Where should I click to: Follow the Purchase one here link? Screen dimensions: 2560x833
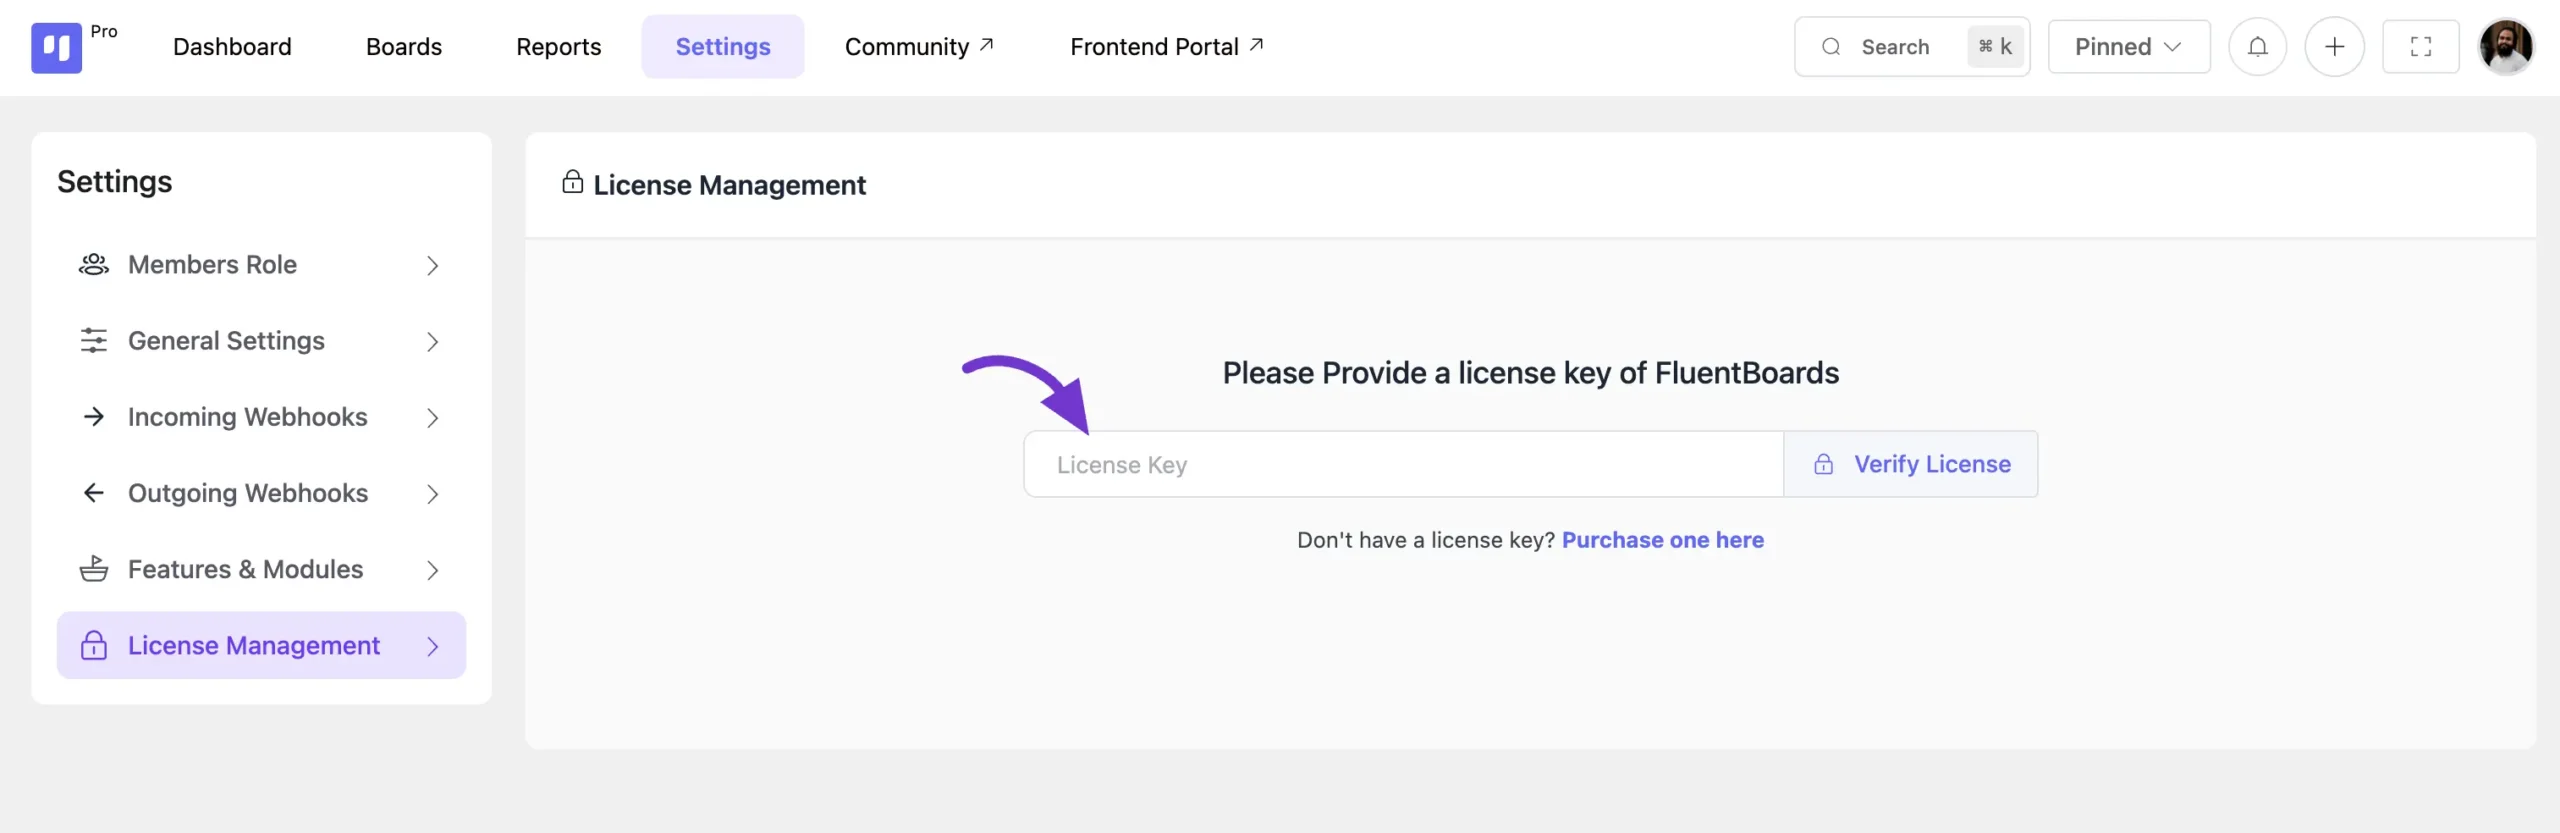coord(1662,540)
